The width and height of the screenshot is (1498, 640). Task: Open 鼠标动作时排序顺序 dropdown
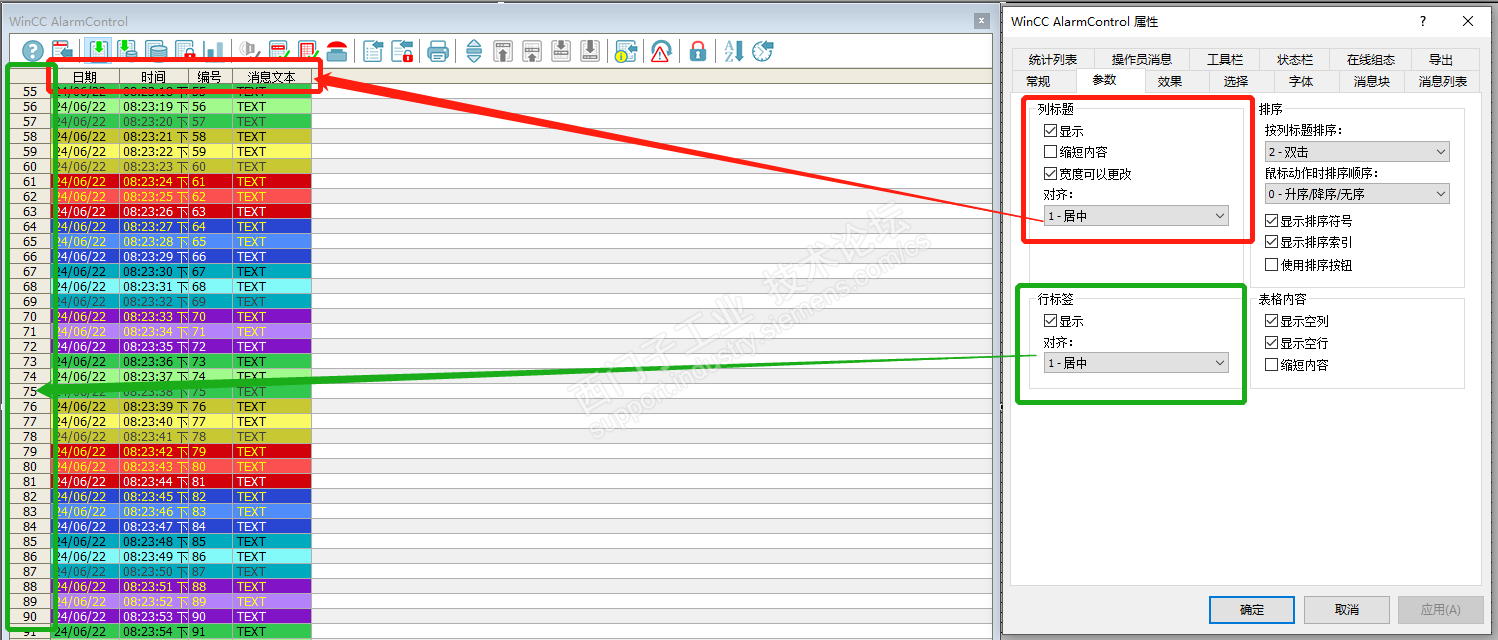point(1357,194)
